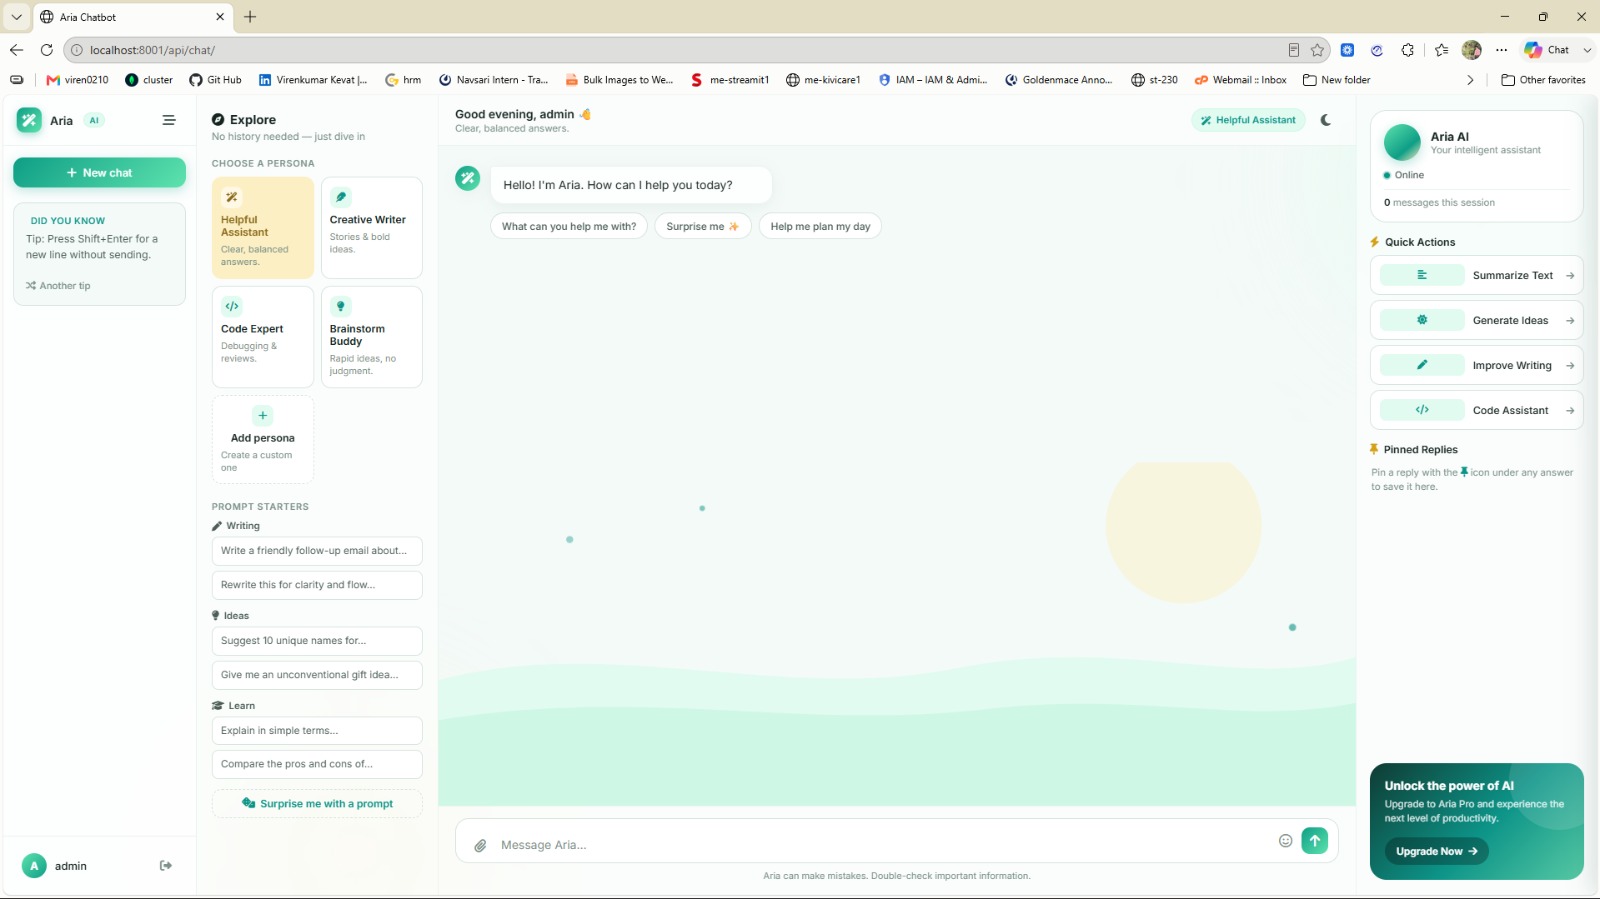1600x899 pixels.
Task: Click the Aria logo icon in sidebar
Action: pyautogui.click(x=29, y=120)
